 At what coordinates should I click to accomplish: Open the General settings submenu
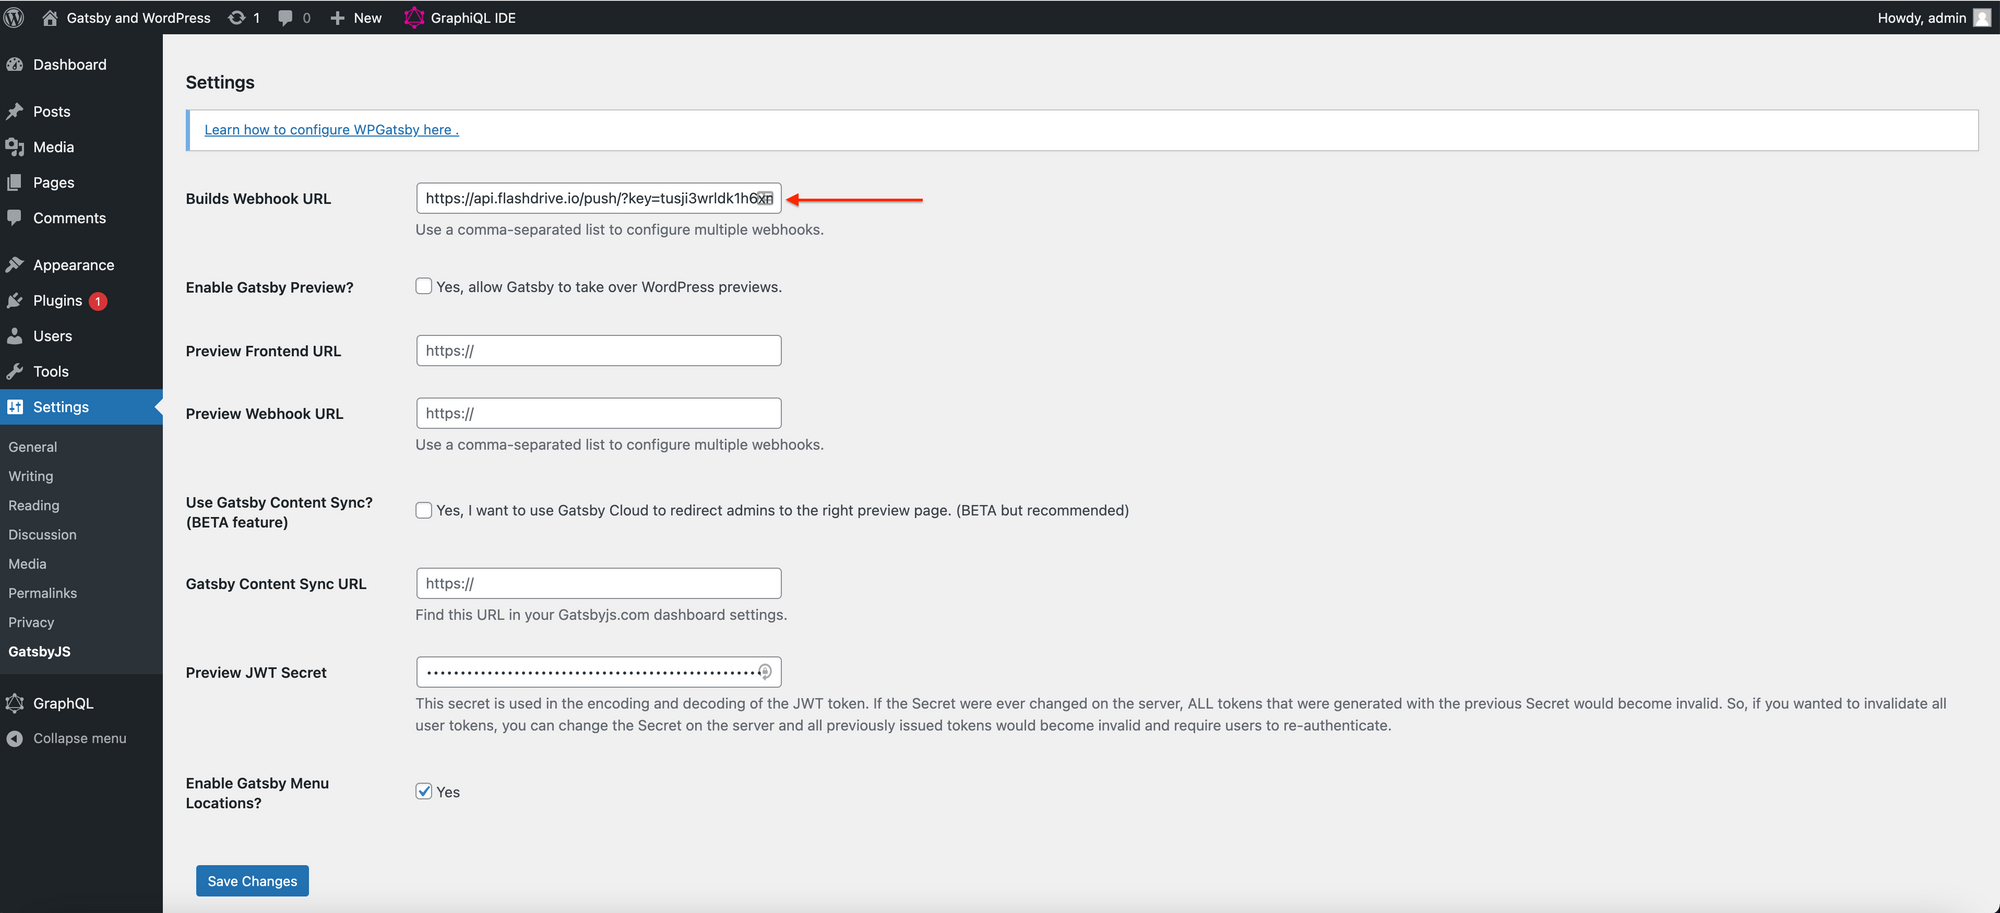(33, 447)
